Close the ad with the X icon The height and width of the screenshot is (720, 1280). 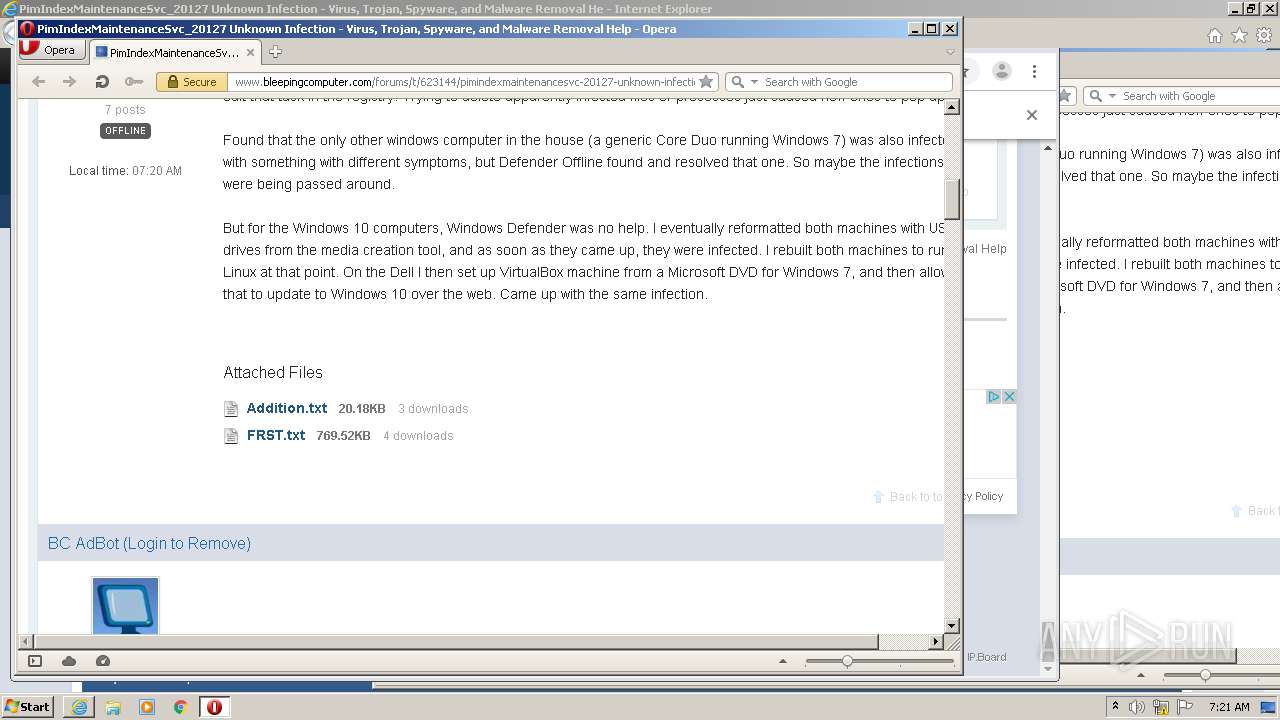coord(1009,397)
